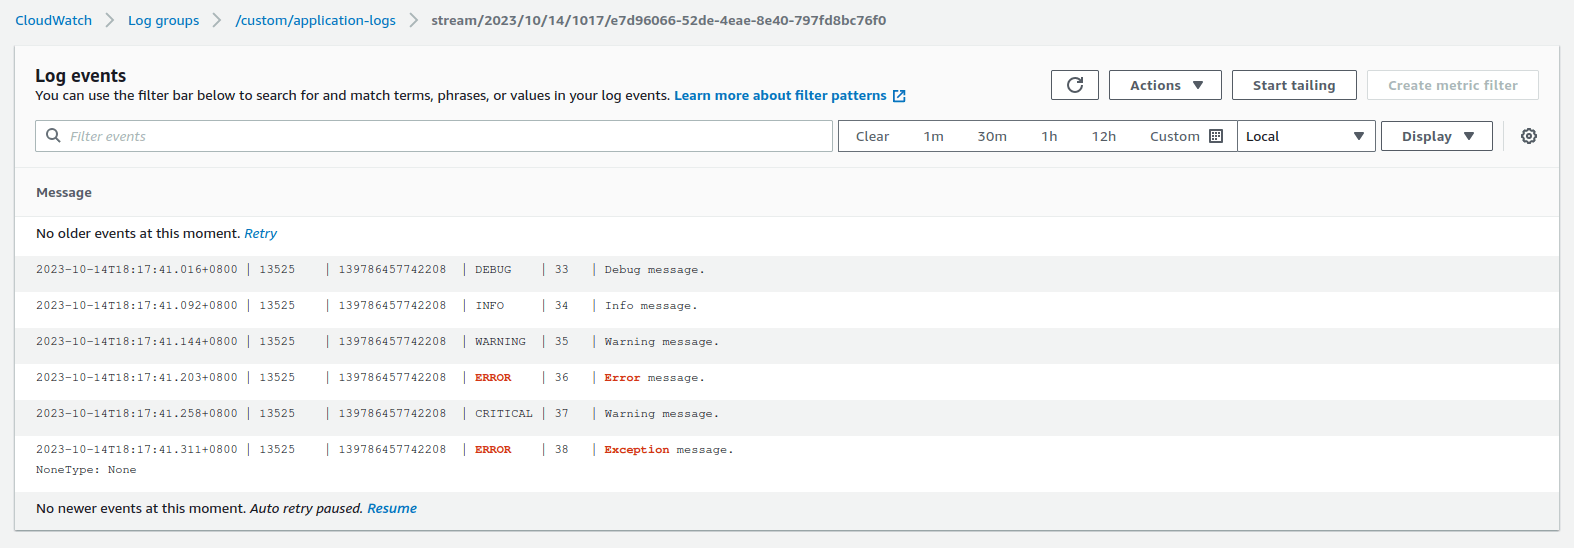Select the 12h time range

pyautogui.click(x=1104, y=136)
